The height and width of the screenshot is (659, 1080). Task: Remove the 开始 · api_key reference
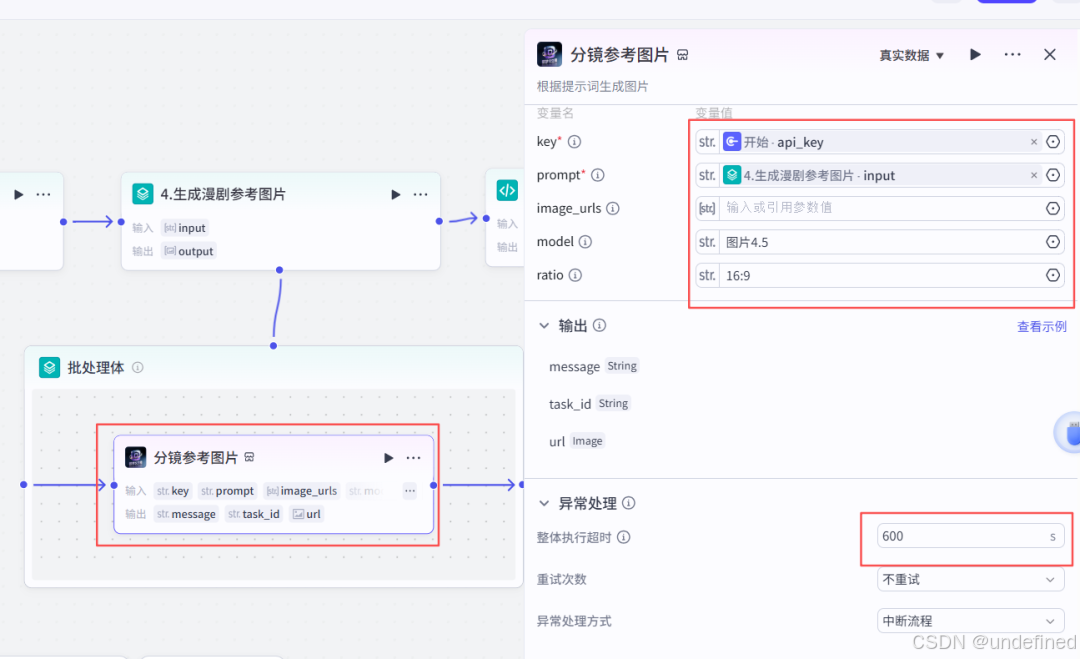pos(1033,142)
